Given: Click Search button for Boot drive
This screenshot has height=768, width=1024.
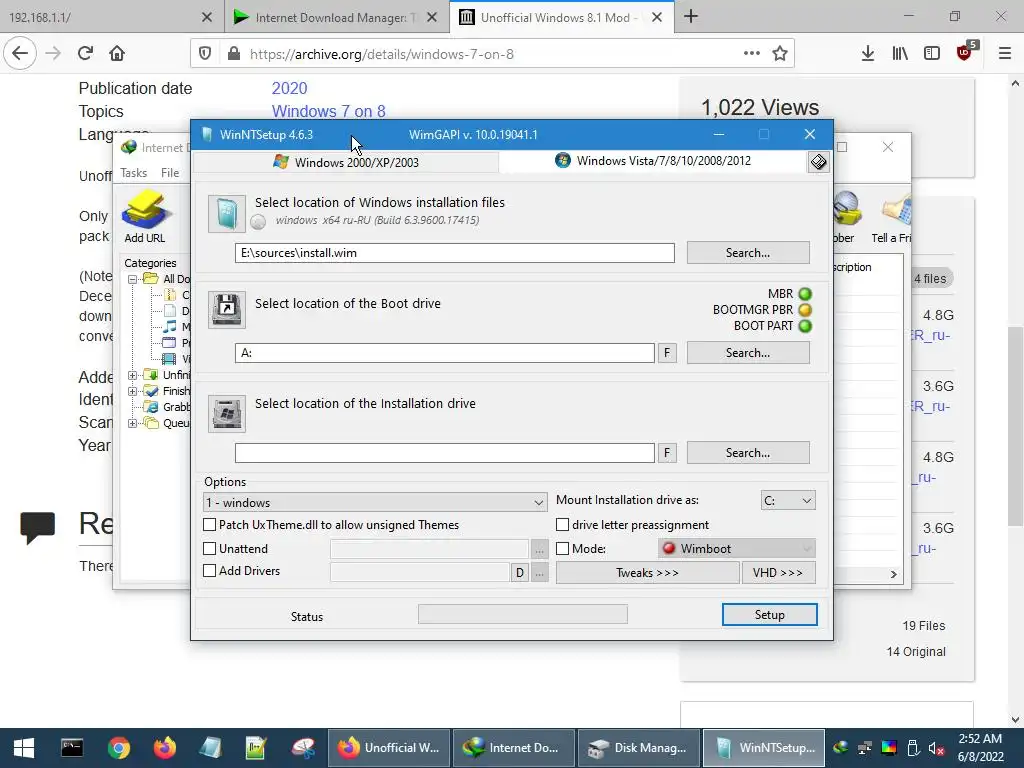Looking at the screenshot, I should (x=748, y=353).
